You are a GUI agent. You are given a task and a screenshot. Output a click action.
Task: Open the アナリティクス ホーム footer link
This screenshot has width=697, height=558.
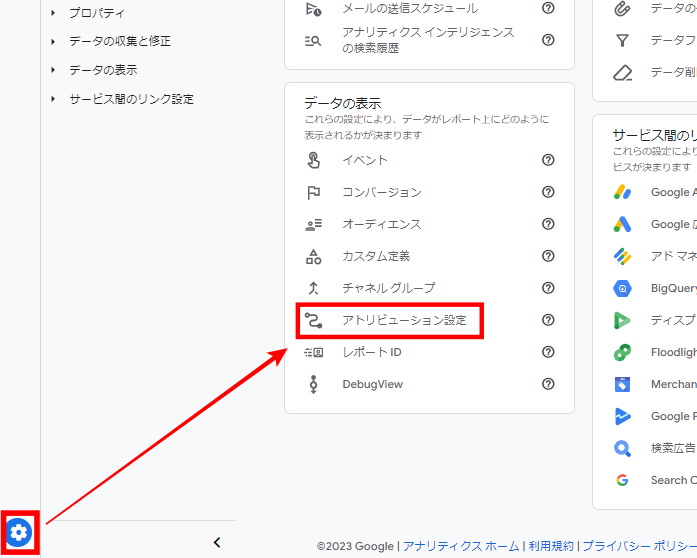(461, 546)
